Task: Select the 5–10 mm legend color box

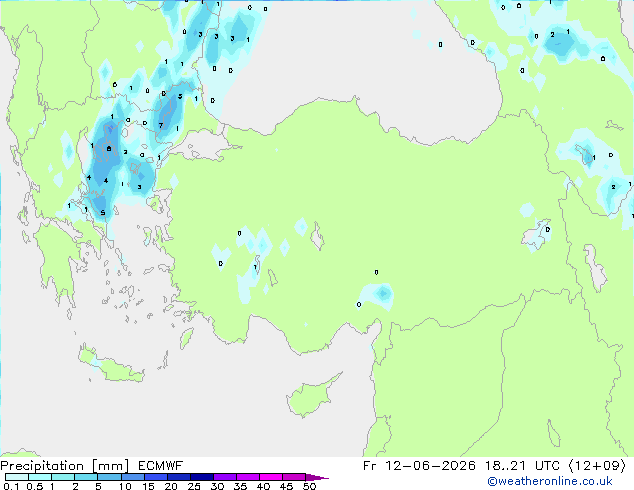Action: click(109, 477)
